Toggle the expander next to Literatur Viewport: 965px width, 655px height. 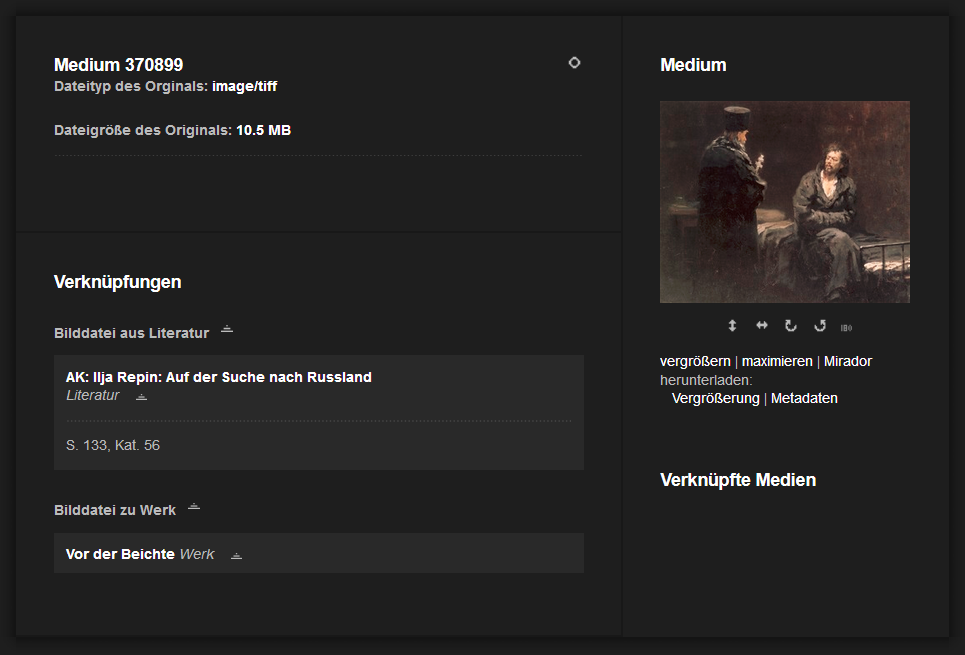[142, 396]
